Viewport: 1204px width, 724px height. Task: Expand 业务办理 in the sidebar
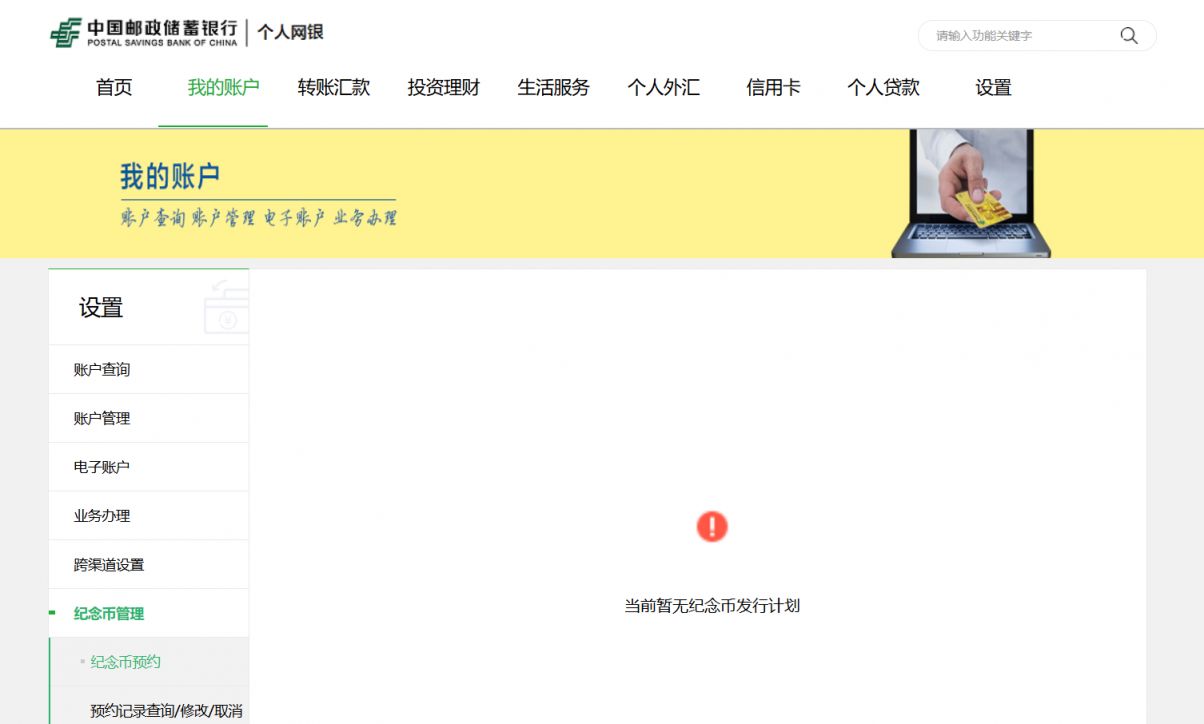149,516
